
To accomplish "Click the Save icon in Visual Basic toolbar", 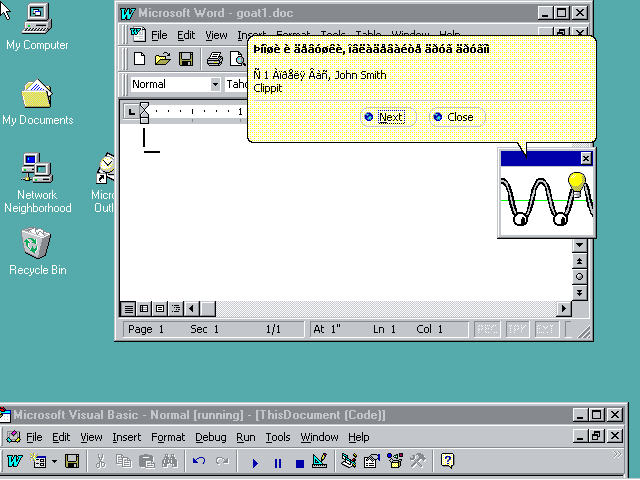I will click(x=72, y=461).
